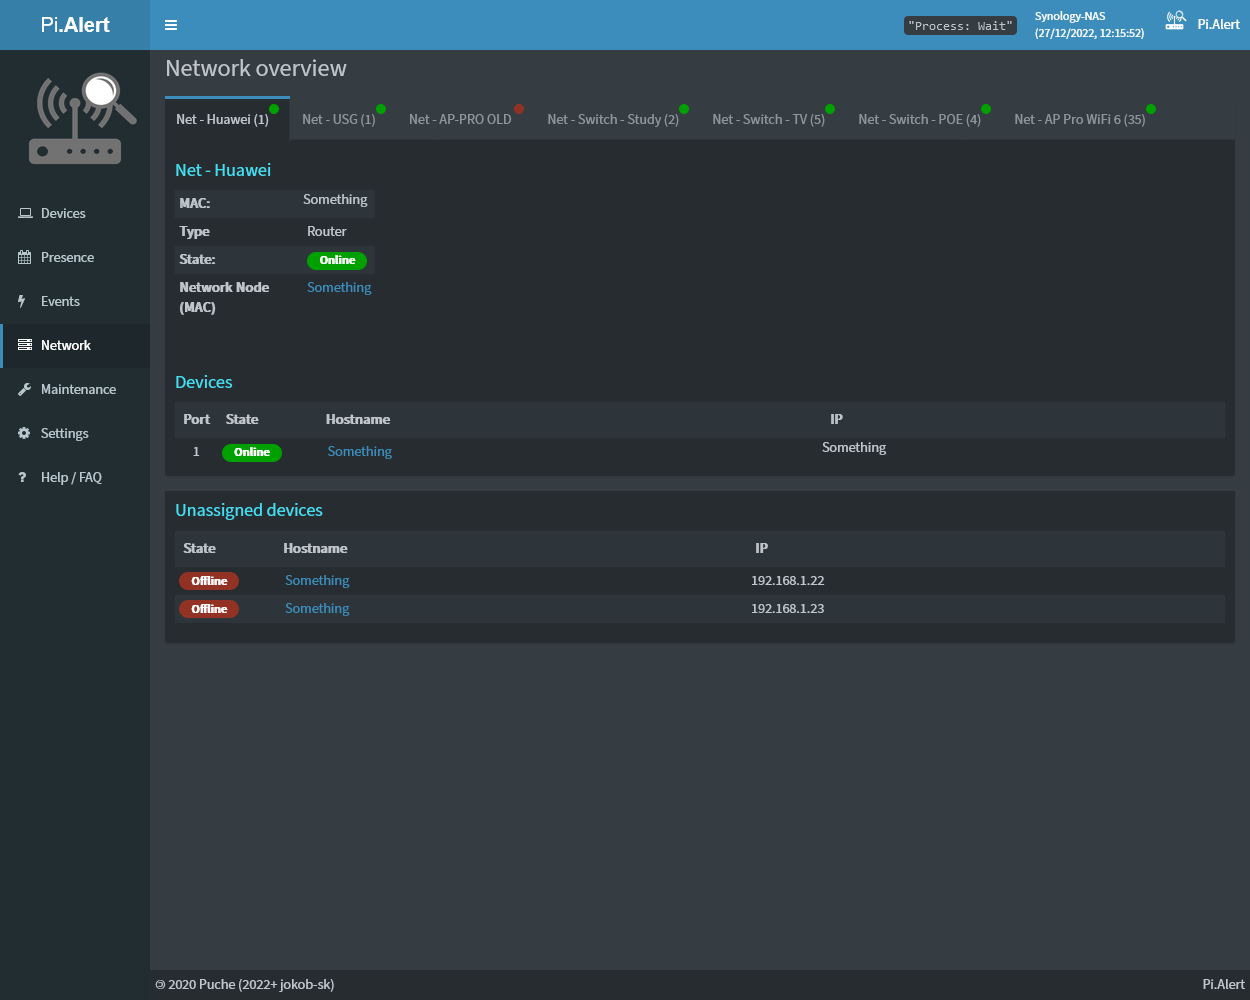Toggle the hamburger sidebar menu icon
The width and height of the screenshot is (1250, 1000).
pyautogui.click(x=171, y=25)
